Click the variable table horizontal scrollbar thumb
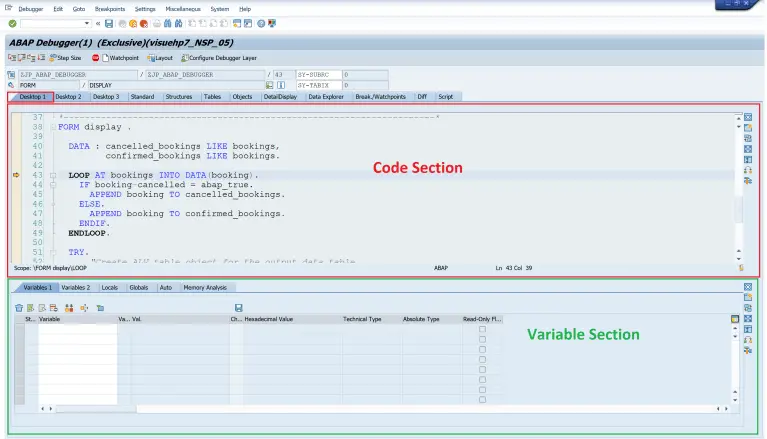This screenshot has width=767, height=439. [95, 409]
